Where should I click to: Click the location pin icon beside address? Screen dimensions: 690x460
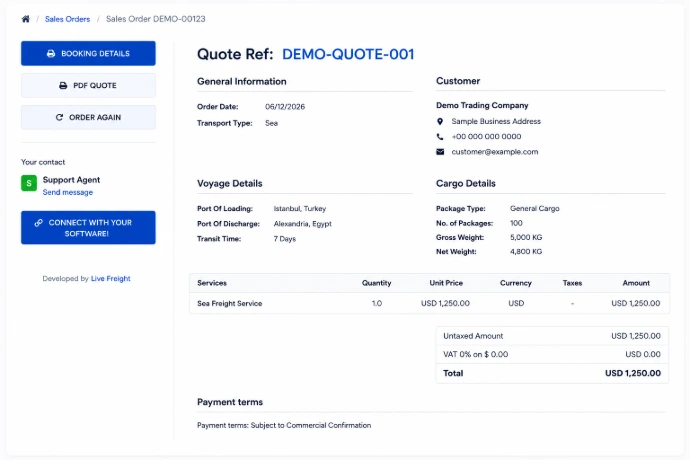pyautogui.click(x=440, y=121)
